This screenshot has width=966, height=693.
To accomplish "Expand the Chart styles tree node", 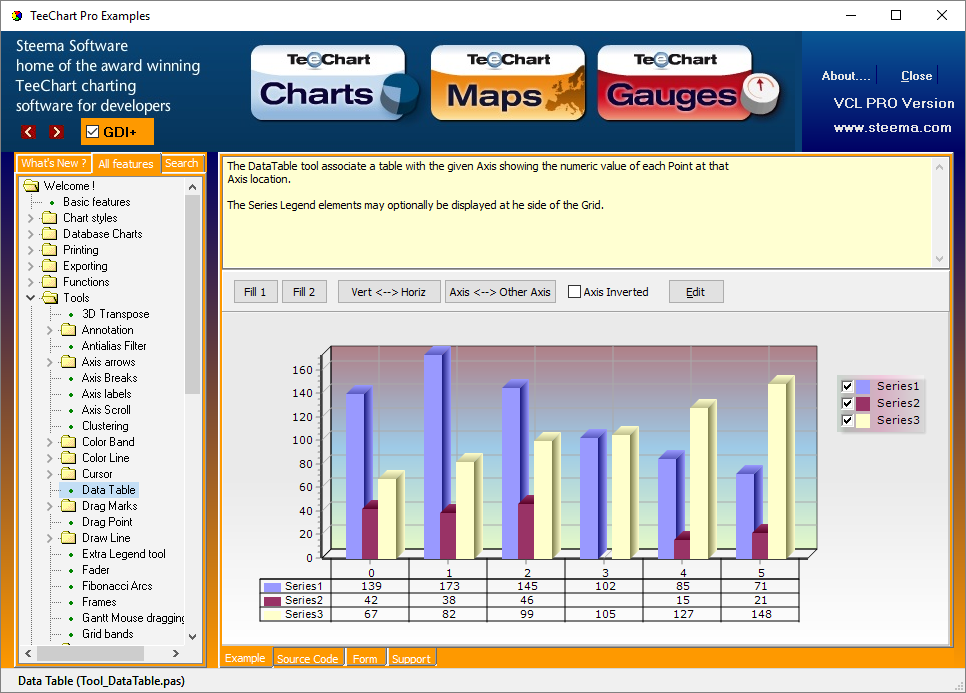I will point(31,217).
